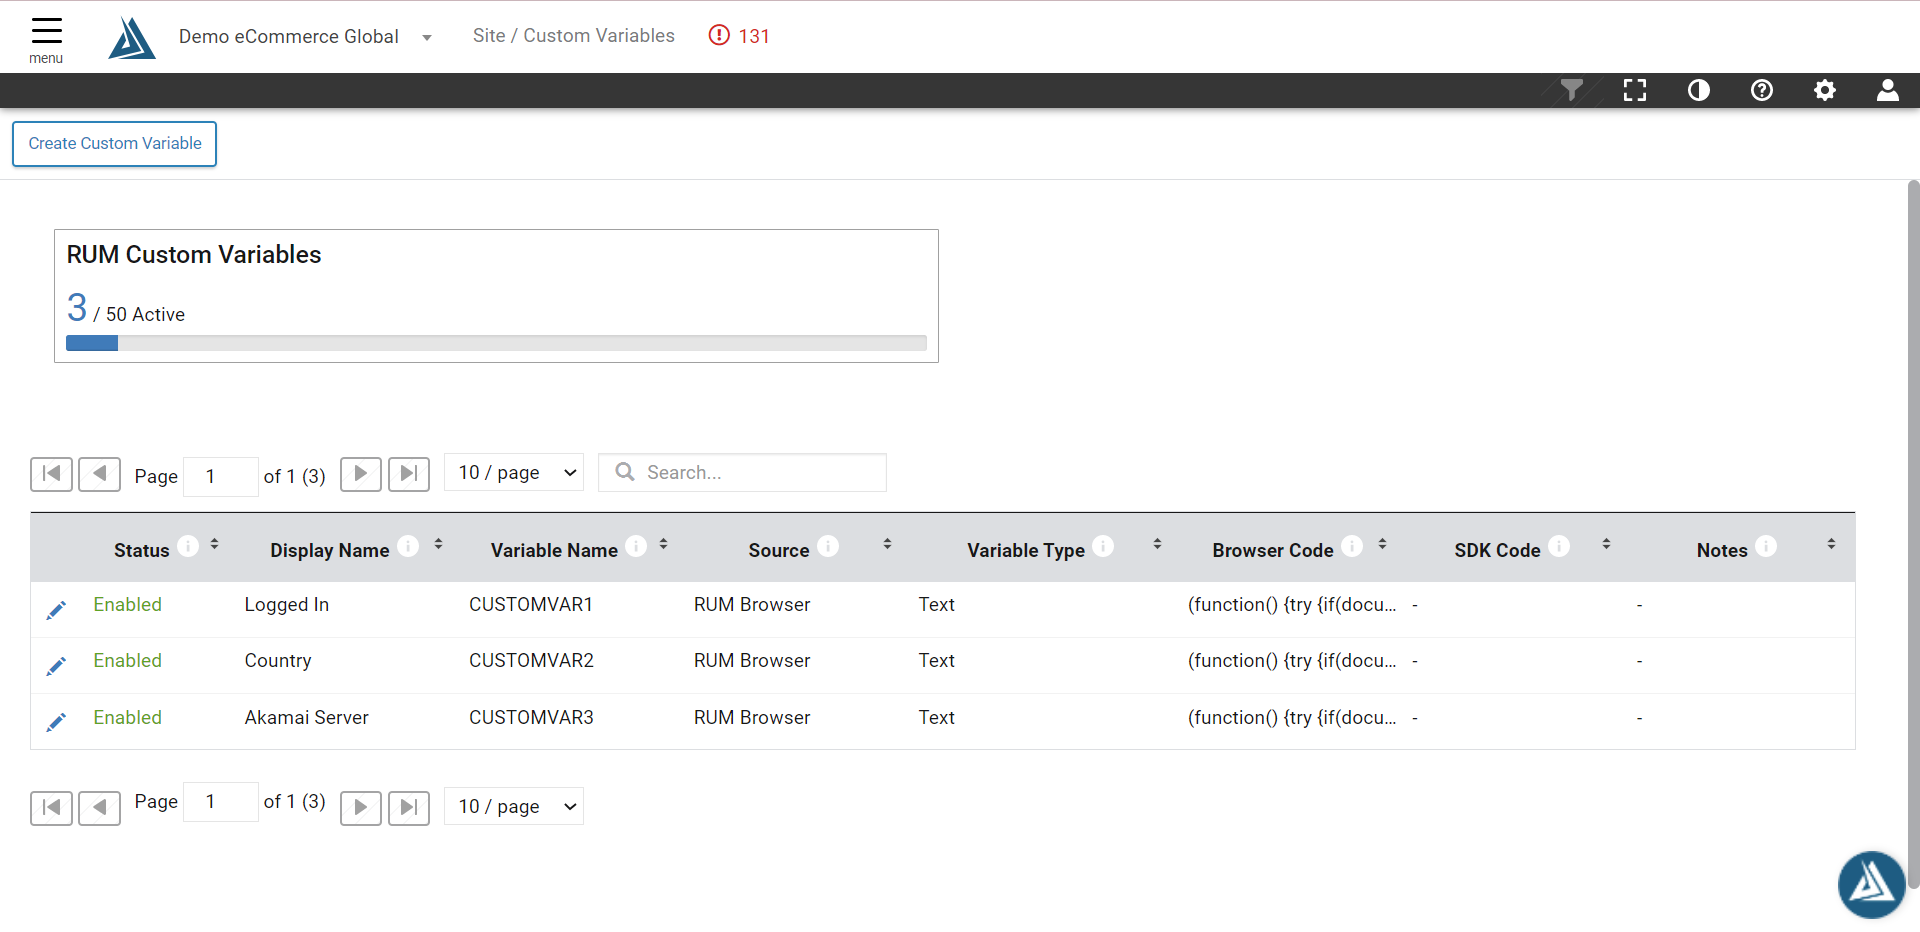Open the settings gear icon
The width and height of the screenshot is (1920, 932).
click(x=1825, y=90)
